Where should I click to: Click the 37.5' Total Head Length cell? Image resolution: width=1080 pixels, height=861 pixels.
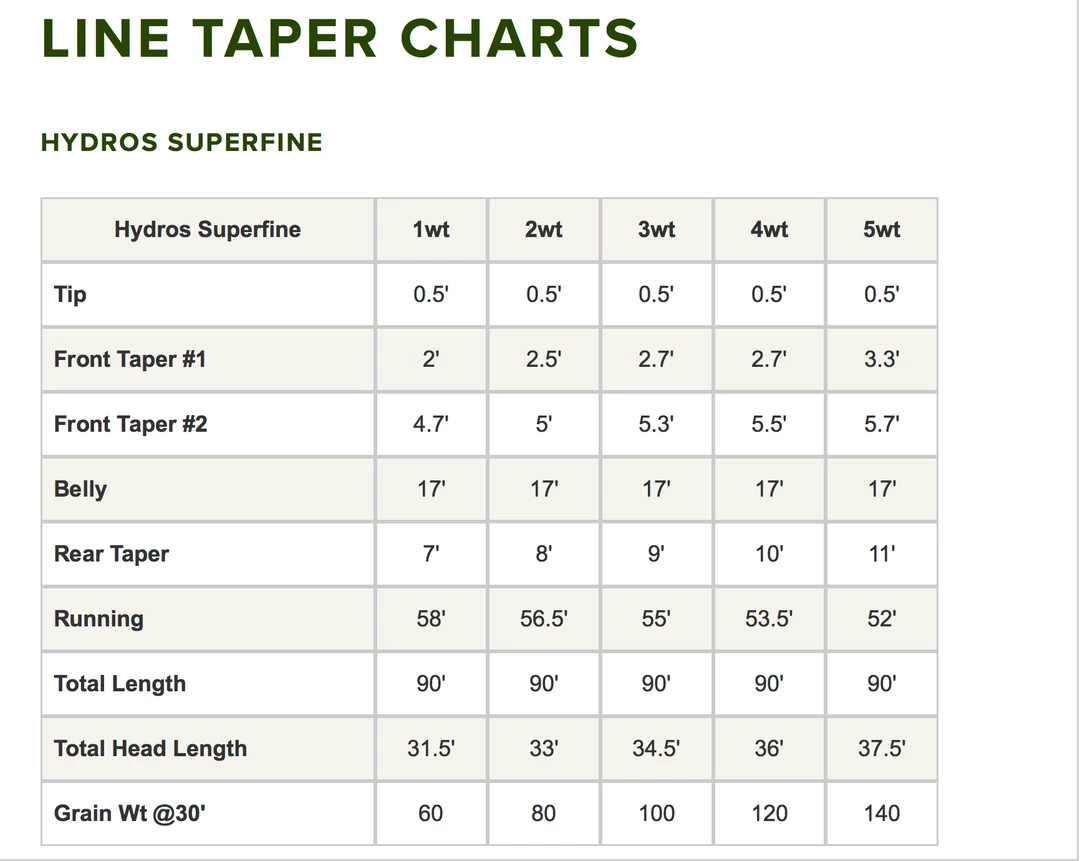[881, 749]
